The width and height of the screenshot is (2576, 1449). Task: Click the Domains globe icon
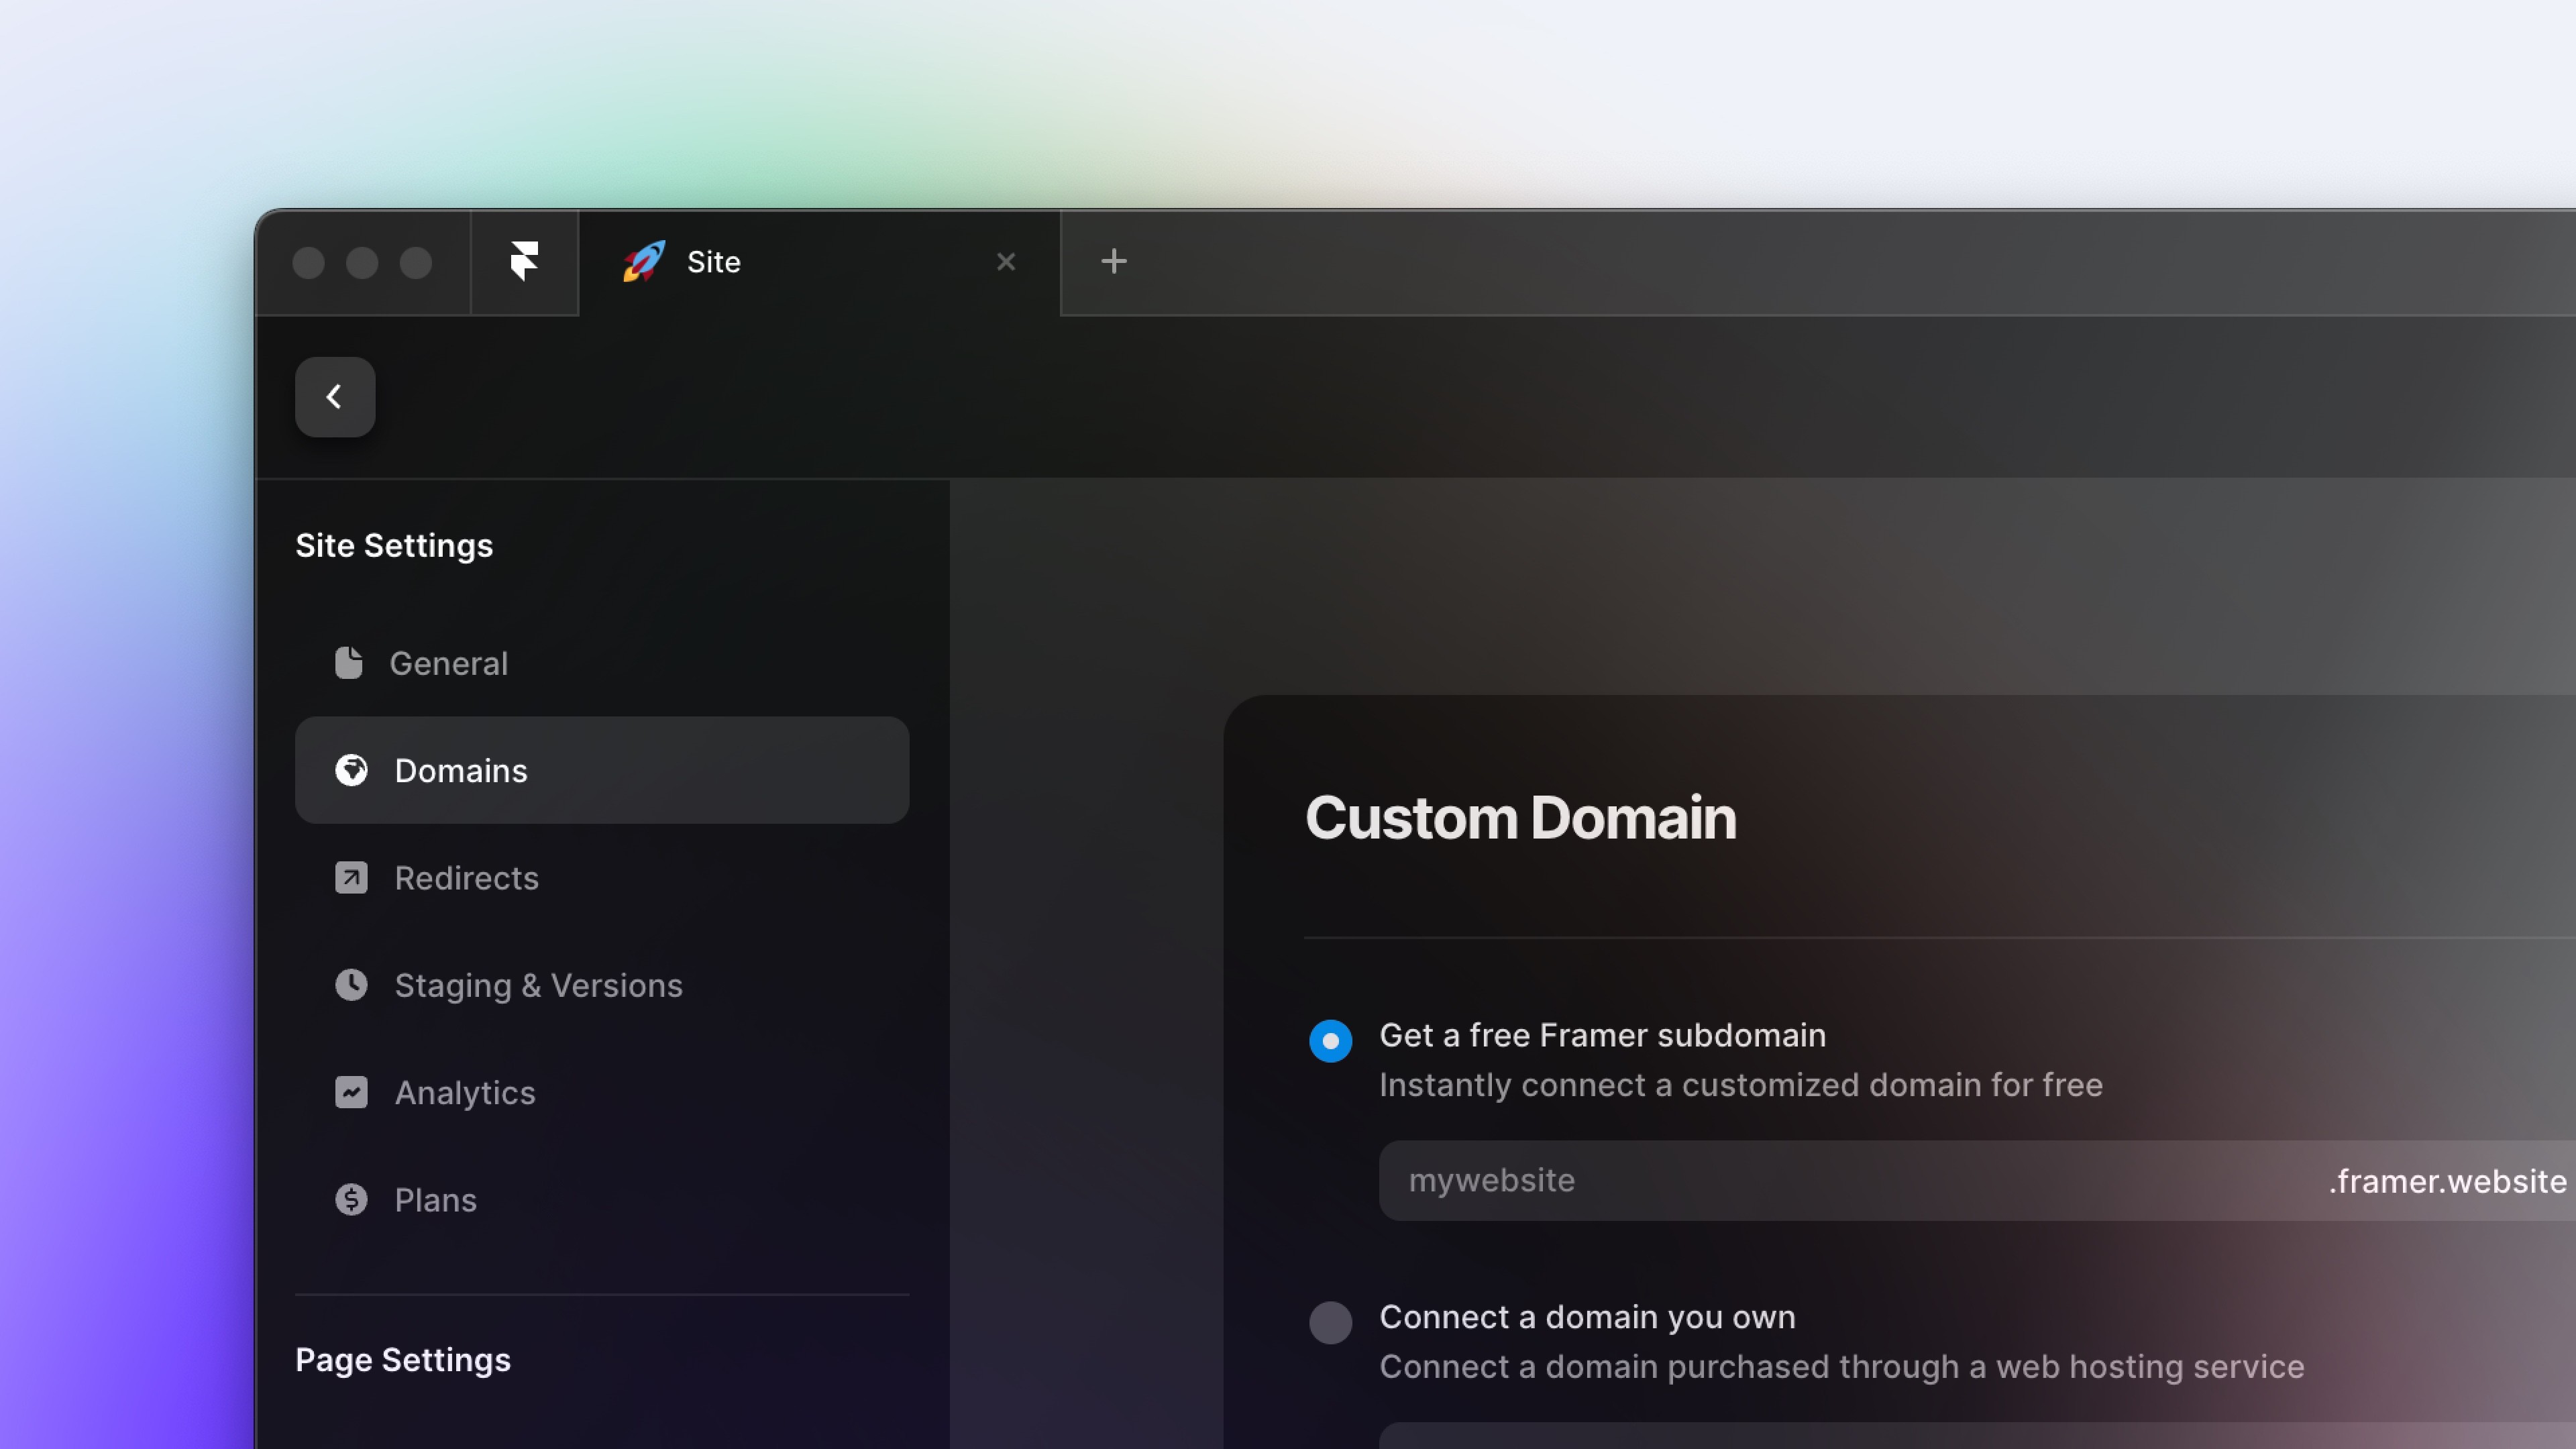click(x=351, y=770)
